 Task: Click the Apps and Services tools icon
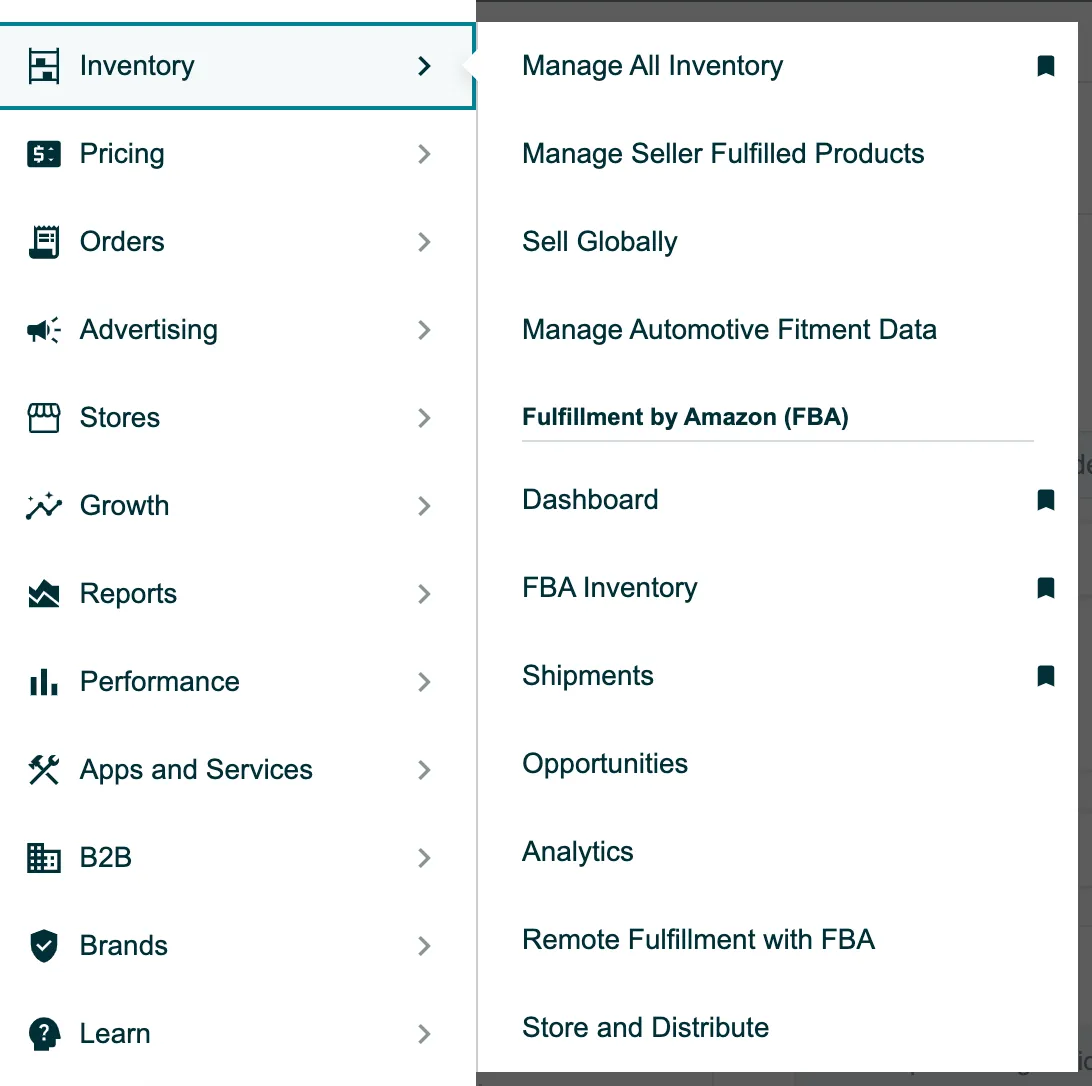coord(44,770)
